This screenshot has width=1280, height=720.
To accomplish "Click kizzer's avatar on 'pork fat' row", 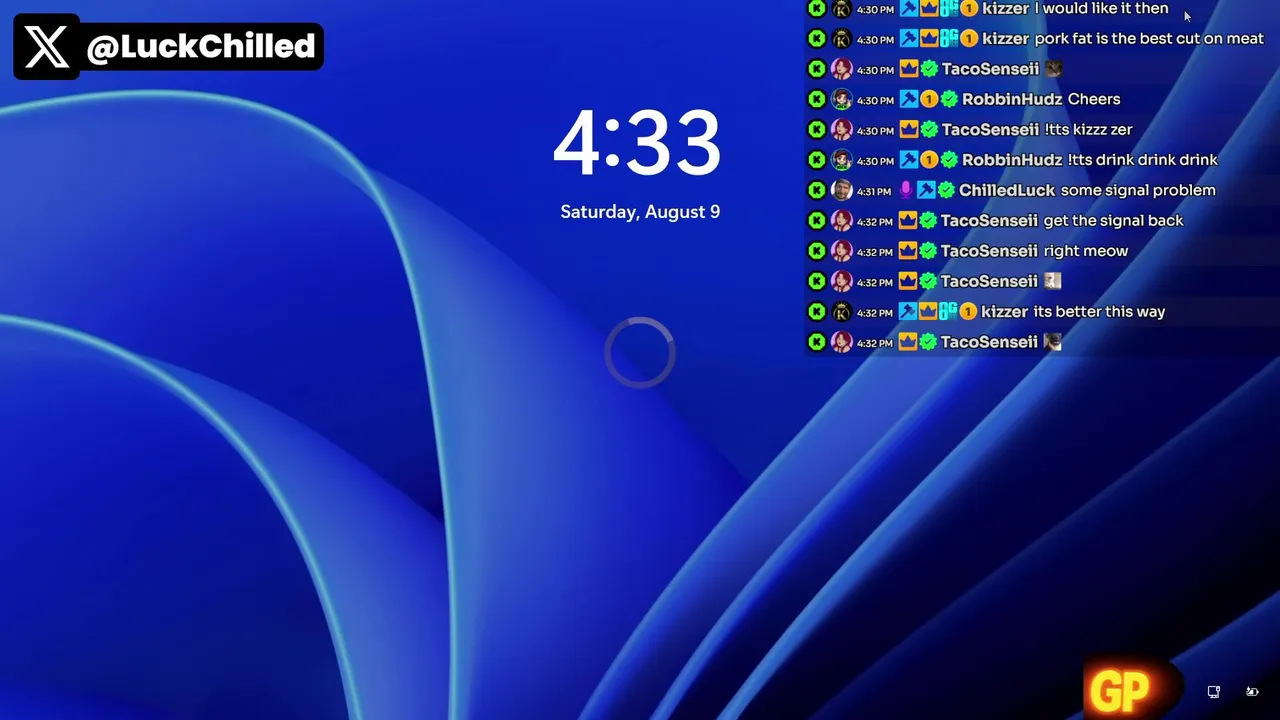I will 842,39.
